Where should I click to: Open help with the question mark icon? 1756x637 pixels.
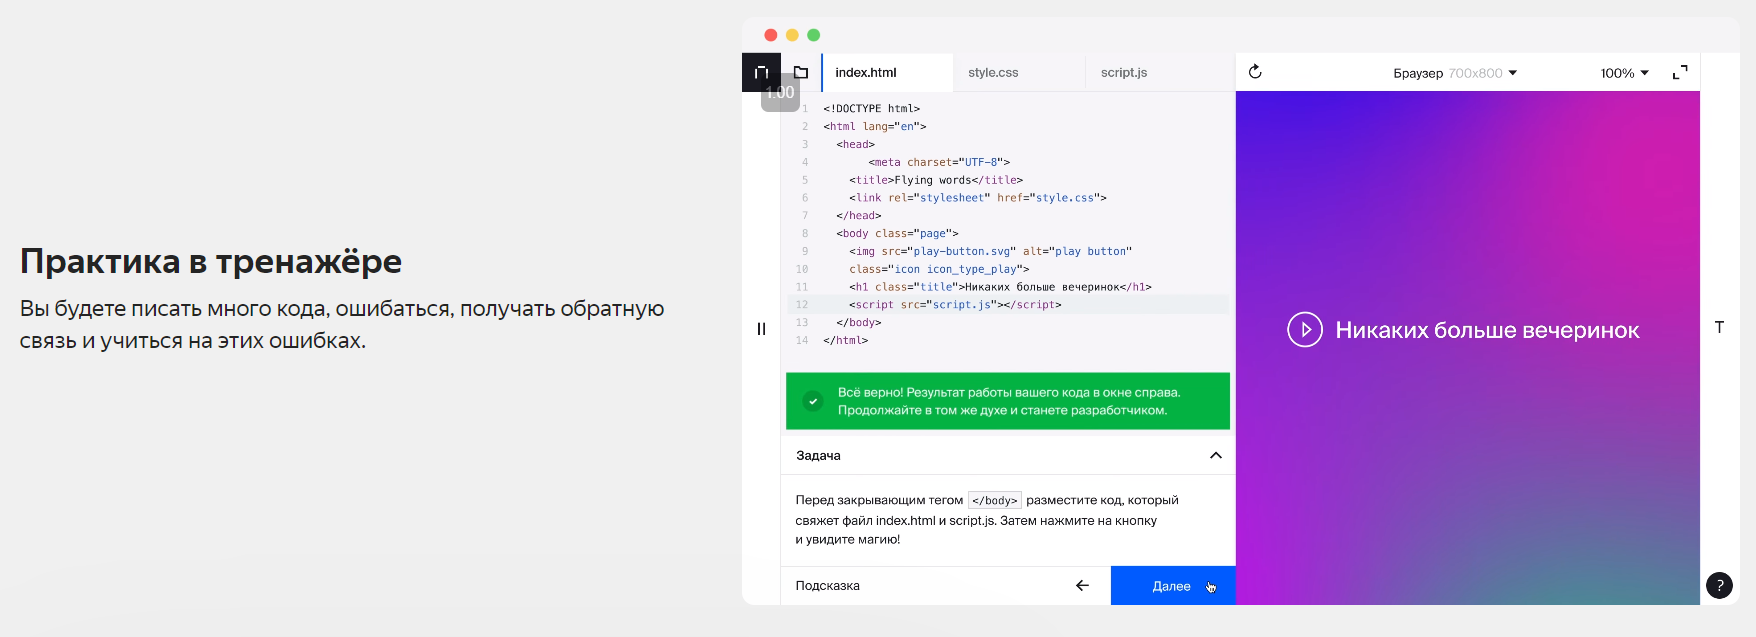coord(1719,585)
